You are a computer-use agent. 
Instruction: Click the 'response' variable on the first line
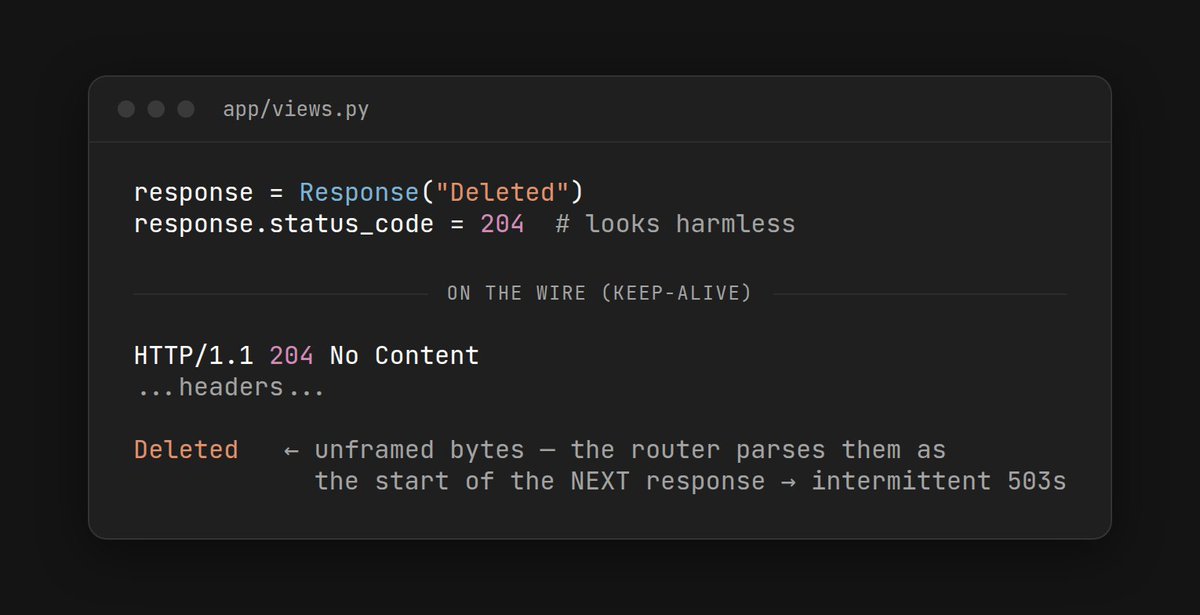[194, 193]
